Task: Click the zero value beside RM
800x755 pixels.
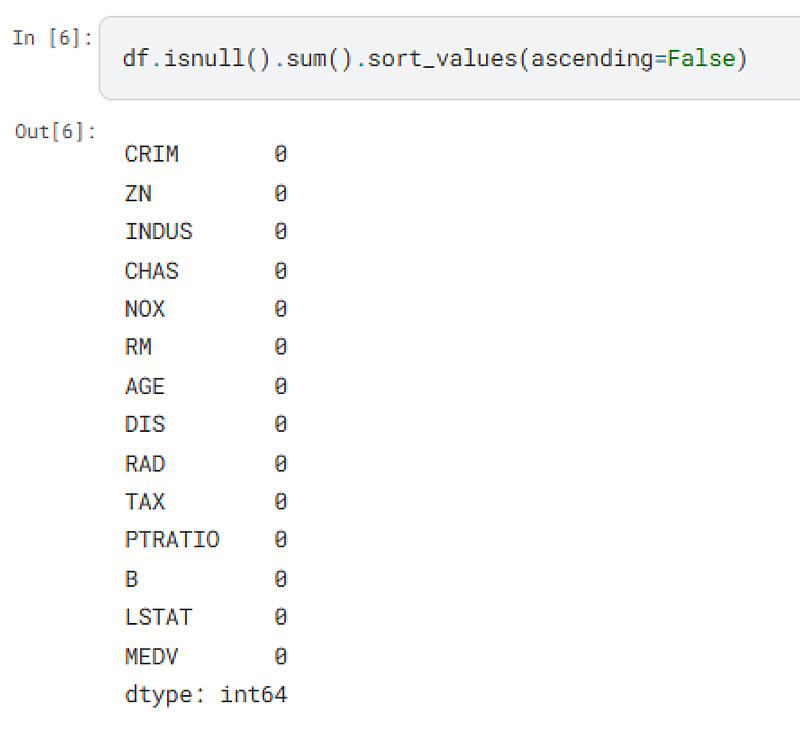Action: coord(281,347)
